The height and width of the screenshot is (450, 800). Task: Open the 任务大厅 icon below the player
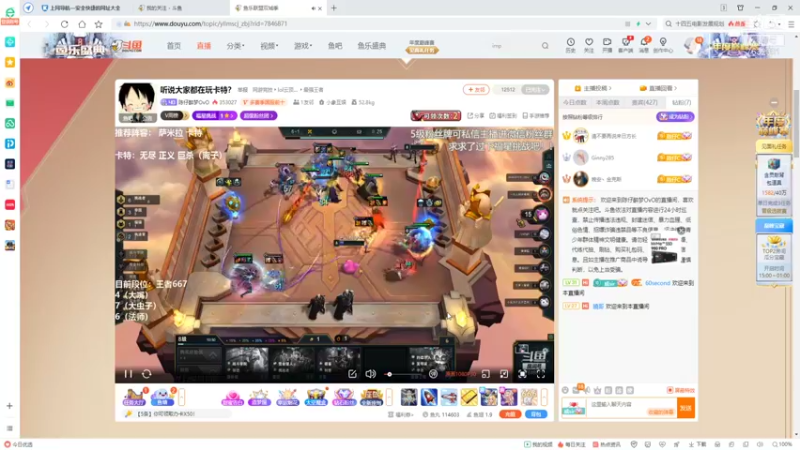[x=134, y=396]
